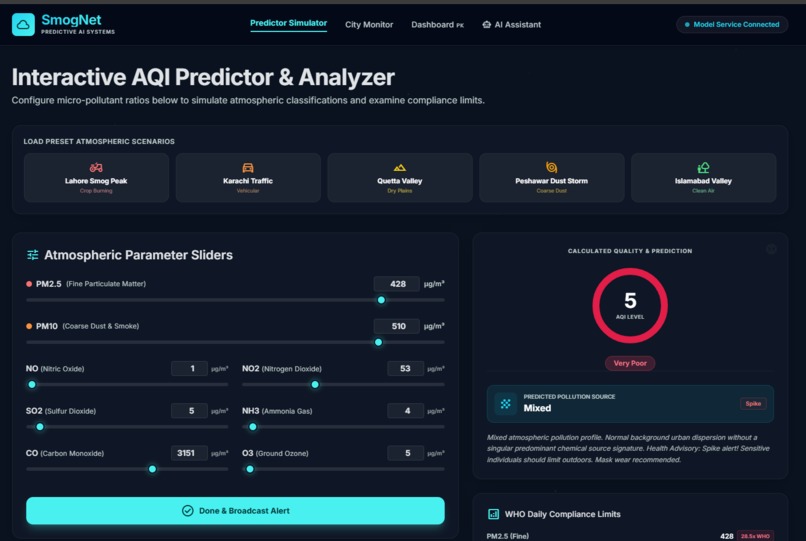Click the PM10 value field showing 510
This screenshot has width=806, height=541.
click(x=396, y=326)
